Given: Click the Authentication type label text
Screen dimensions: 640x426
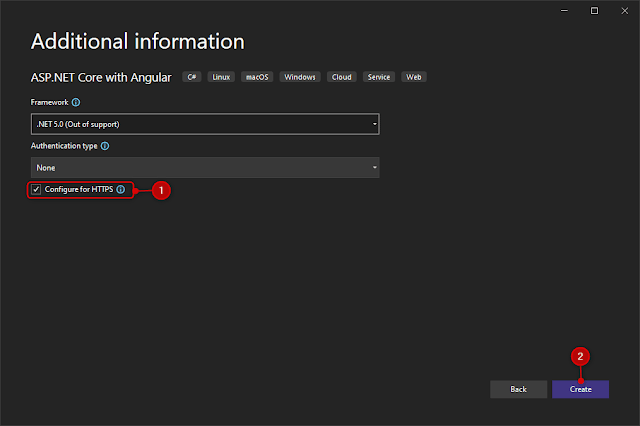Looking at the screenshot, I should [64, 146].
